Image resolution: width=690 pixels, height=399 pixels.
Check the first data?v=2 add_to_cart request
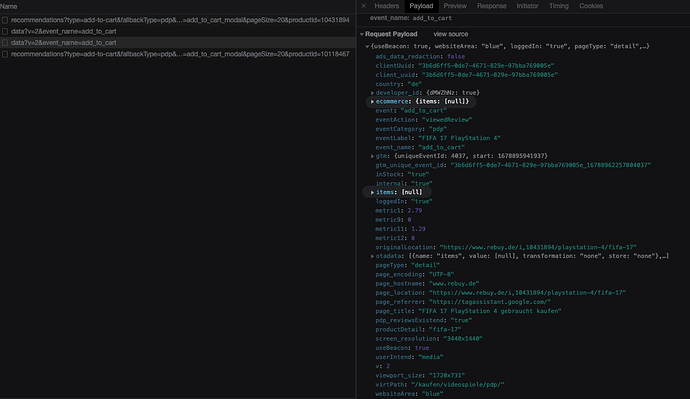5,32
